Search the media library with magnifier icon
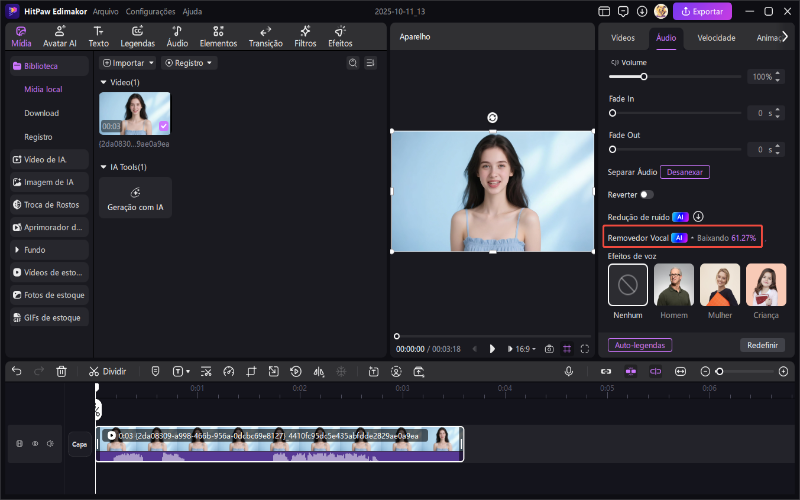800x500 pixels. point(353,63)
